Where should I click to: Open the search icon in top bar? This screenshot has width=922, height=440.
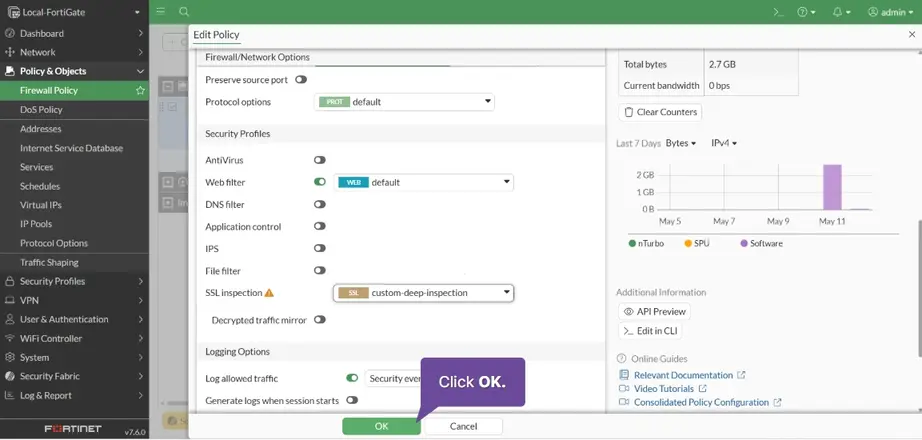(184, 12)
